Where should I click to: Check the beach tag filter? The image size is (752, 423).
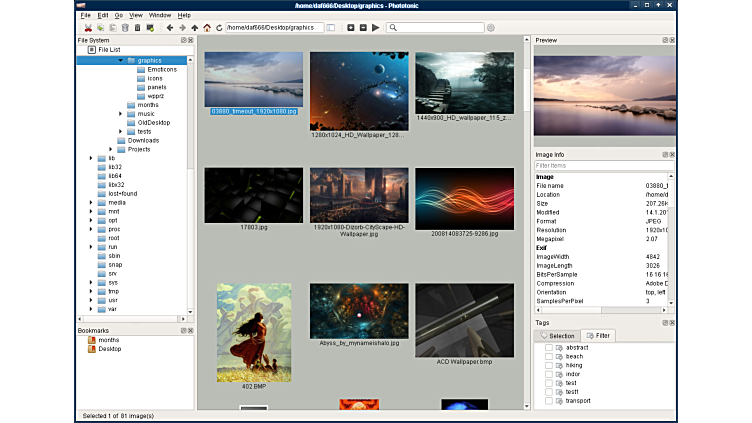[x=548, y=356]
